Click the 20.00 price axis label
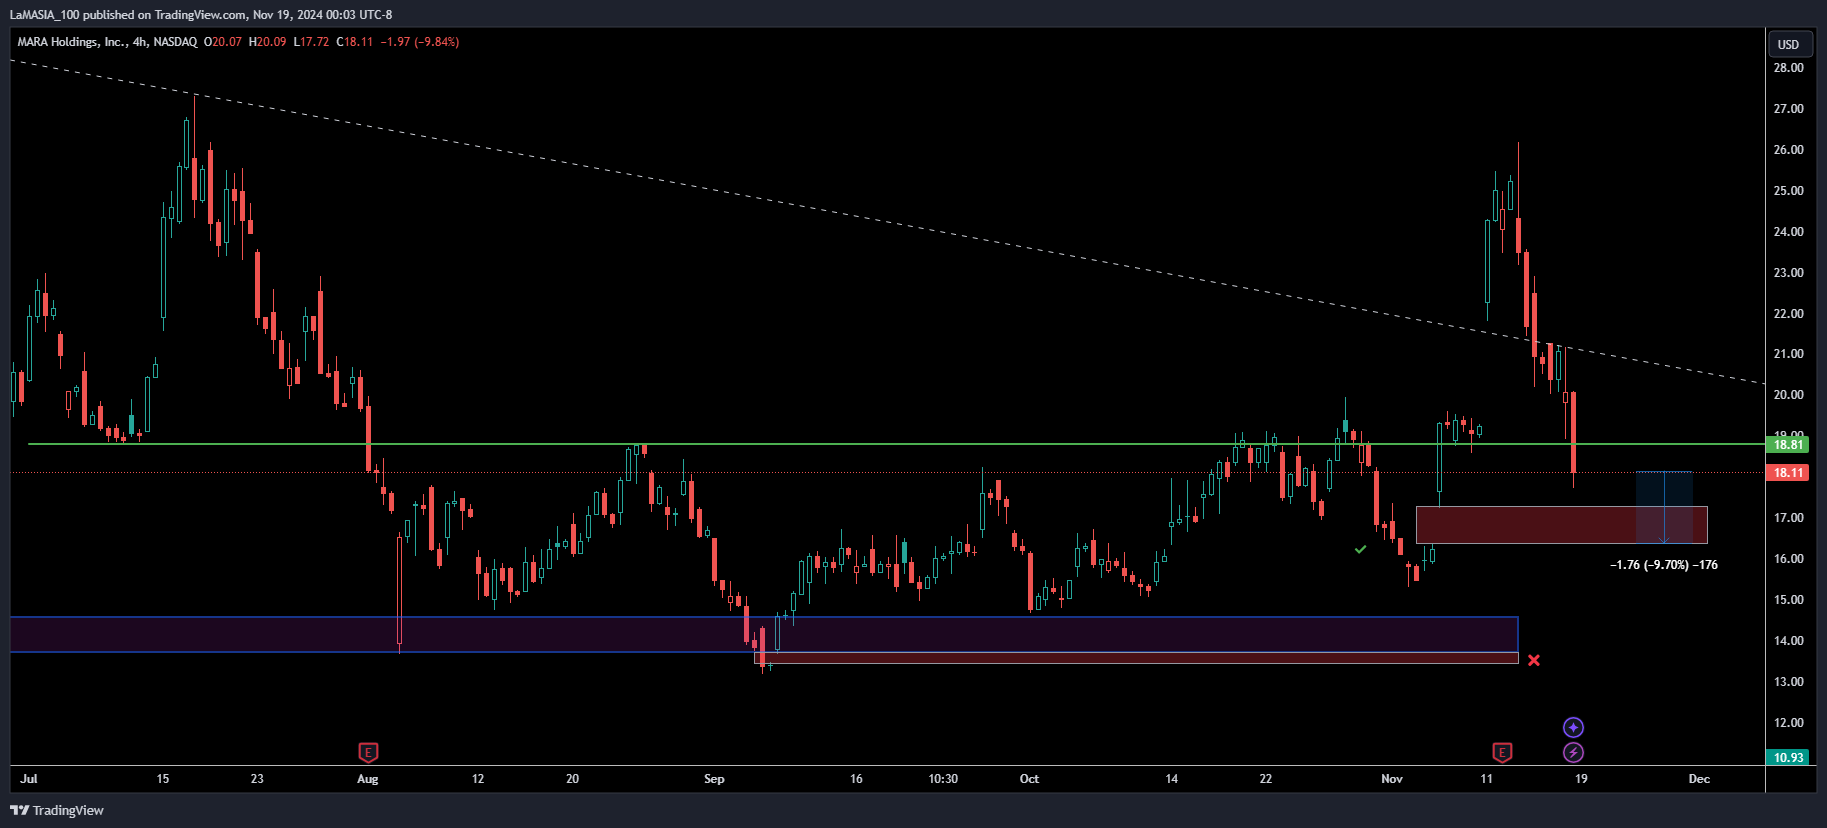1827x828 pixels. click(x=1788, y=395)
